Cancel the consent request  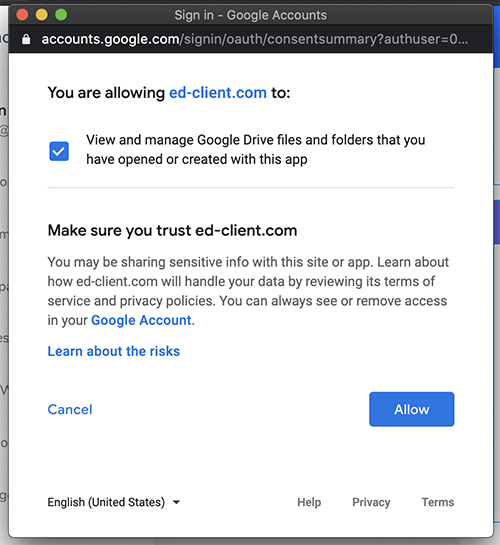pos(70,409)
